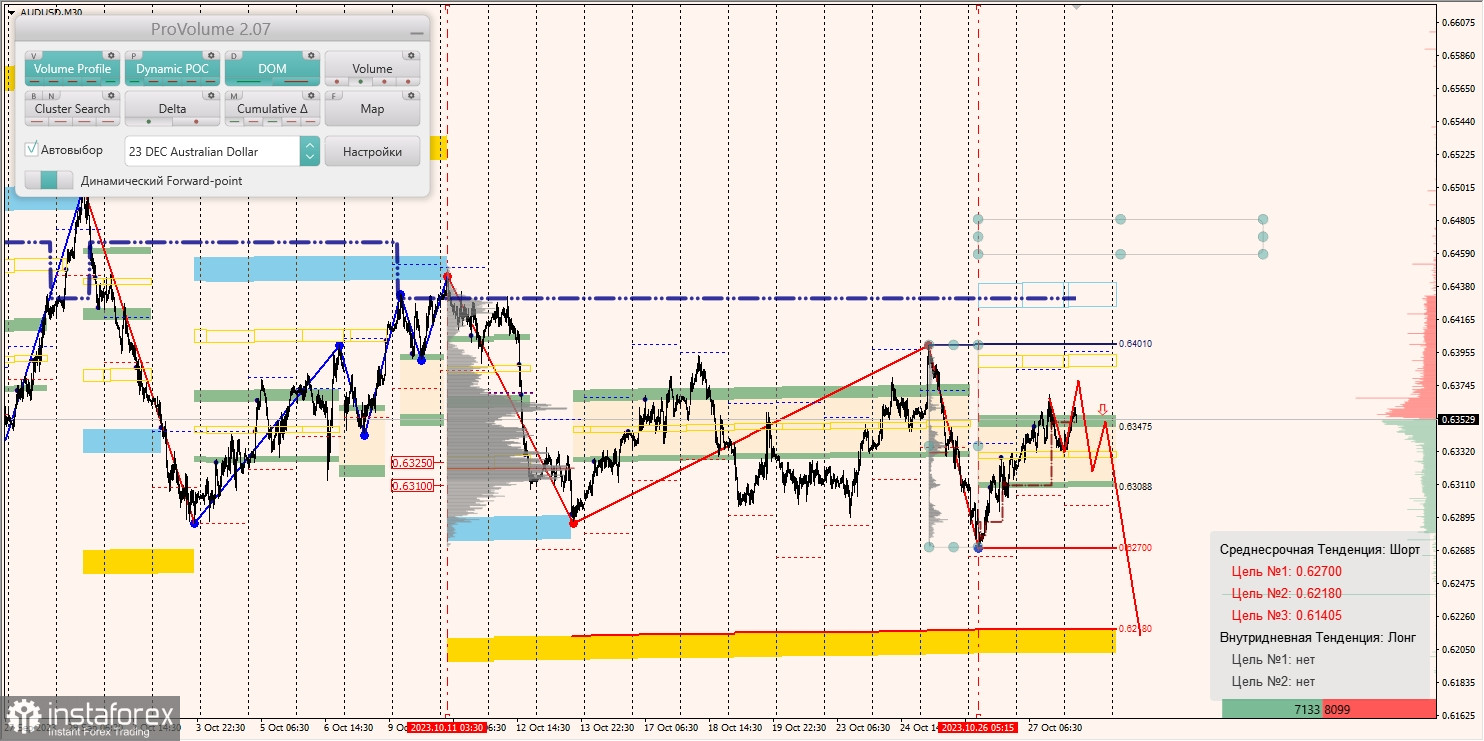Click the F hotkey tab on Map

[334, 96]
